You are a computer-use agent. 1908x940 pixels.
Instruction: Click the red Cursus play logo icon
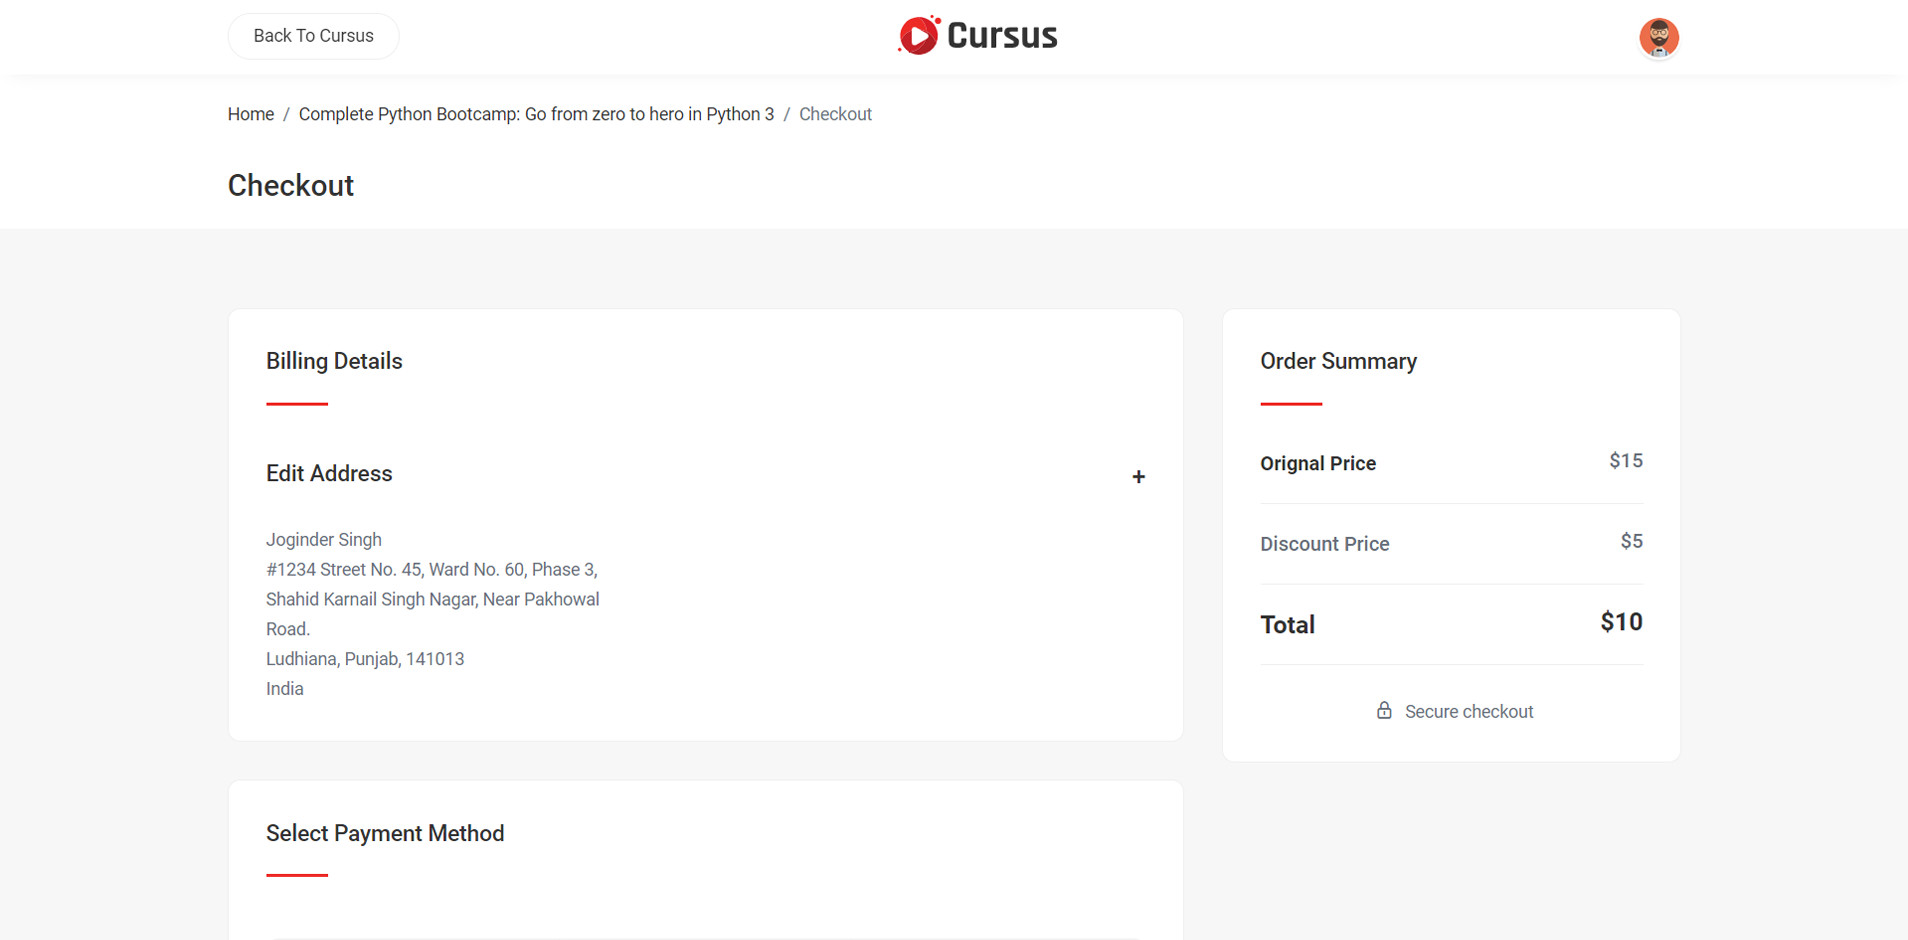[x=918, y=36]
